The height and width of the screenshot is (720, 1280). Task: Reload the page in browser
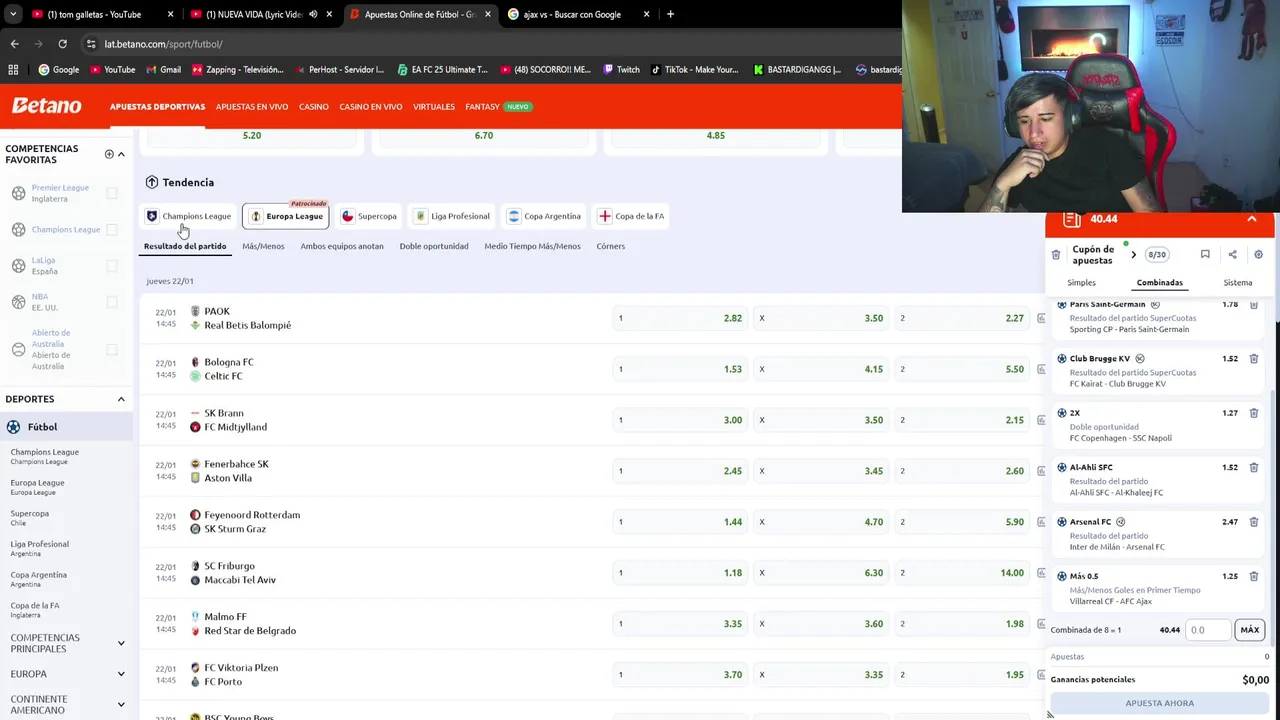(x=62, y=44)
